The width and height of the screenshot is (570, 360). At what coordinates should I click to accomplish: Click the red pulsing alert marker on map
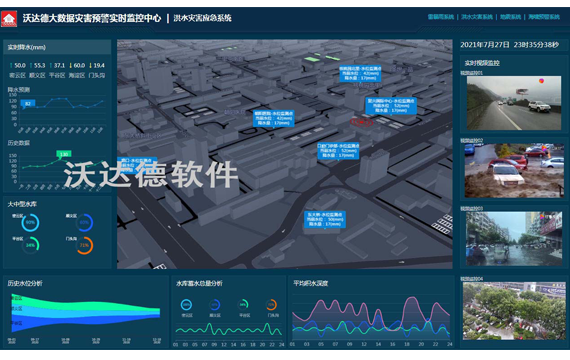pos(361,122)
